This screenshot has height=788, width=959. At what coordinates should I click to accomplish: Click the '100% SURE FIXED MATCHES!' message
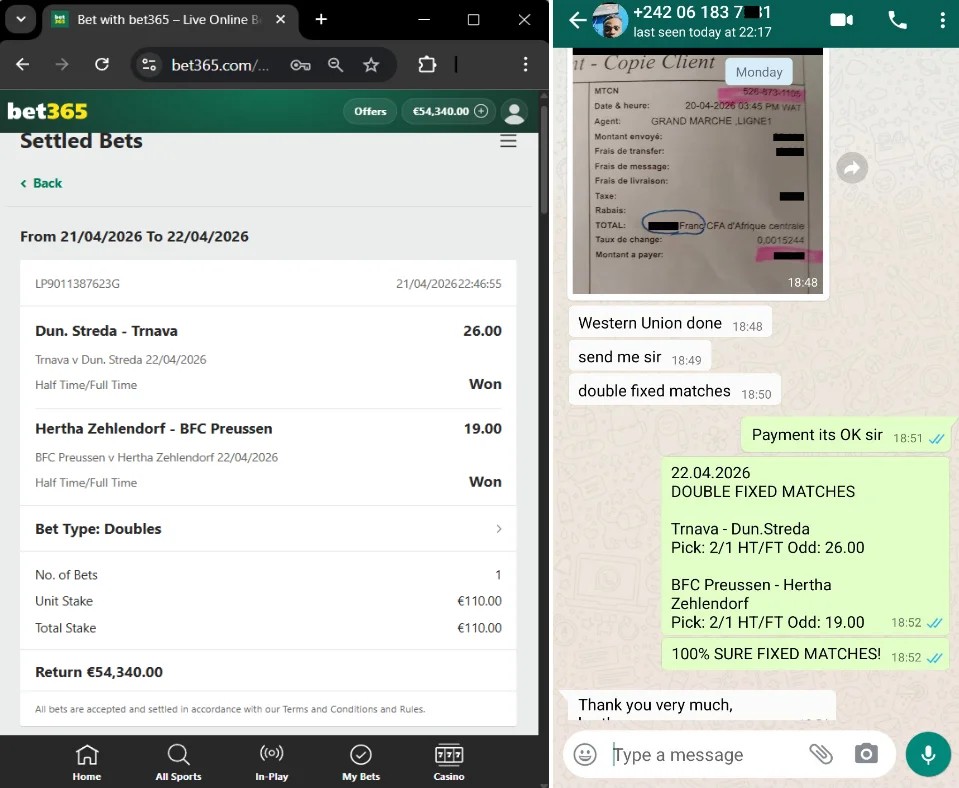[806, 654]
